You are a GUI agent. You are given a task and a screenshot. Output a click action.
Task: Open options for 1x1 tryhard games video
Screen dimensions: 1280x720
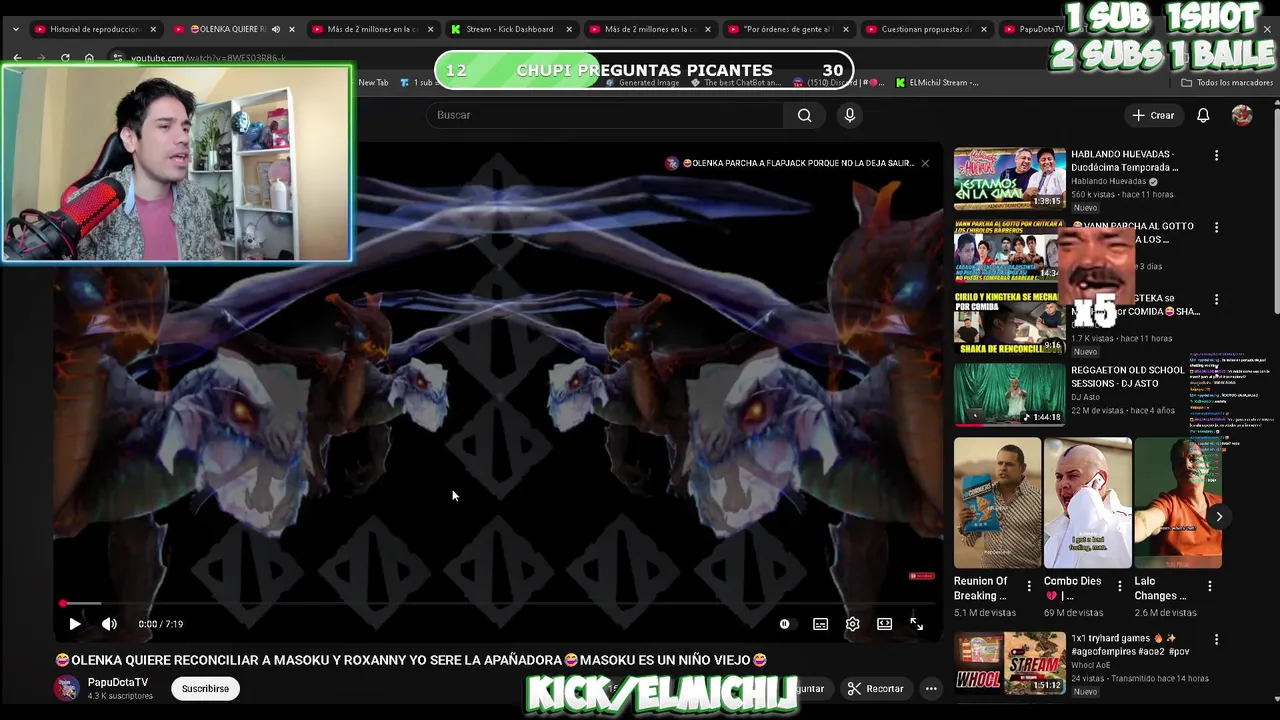click(x=1216, y=639)
